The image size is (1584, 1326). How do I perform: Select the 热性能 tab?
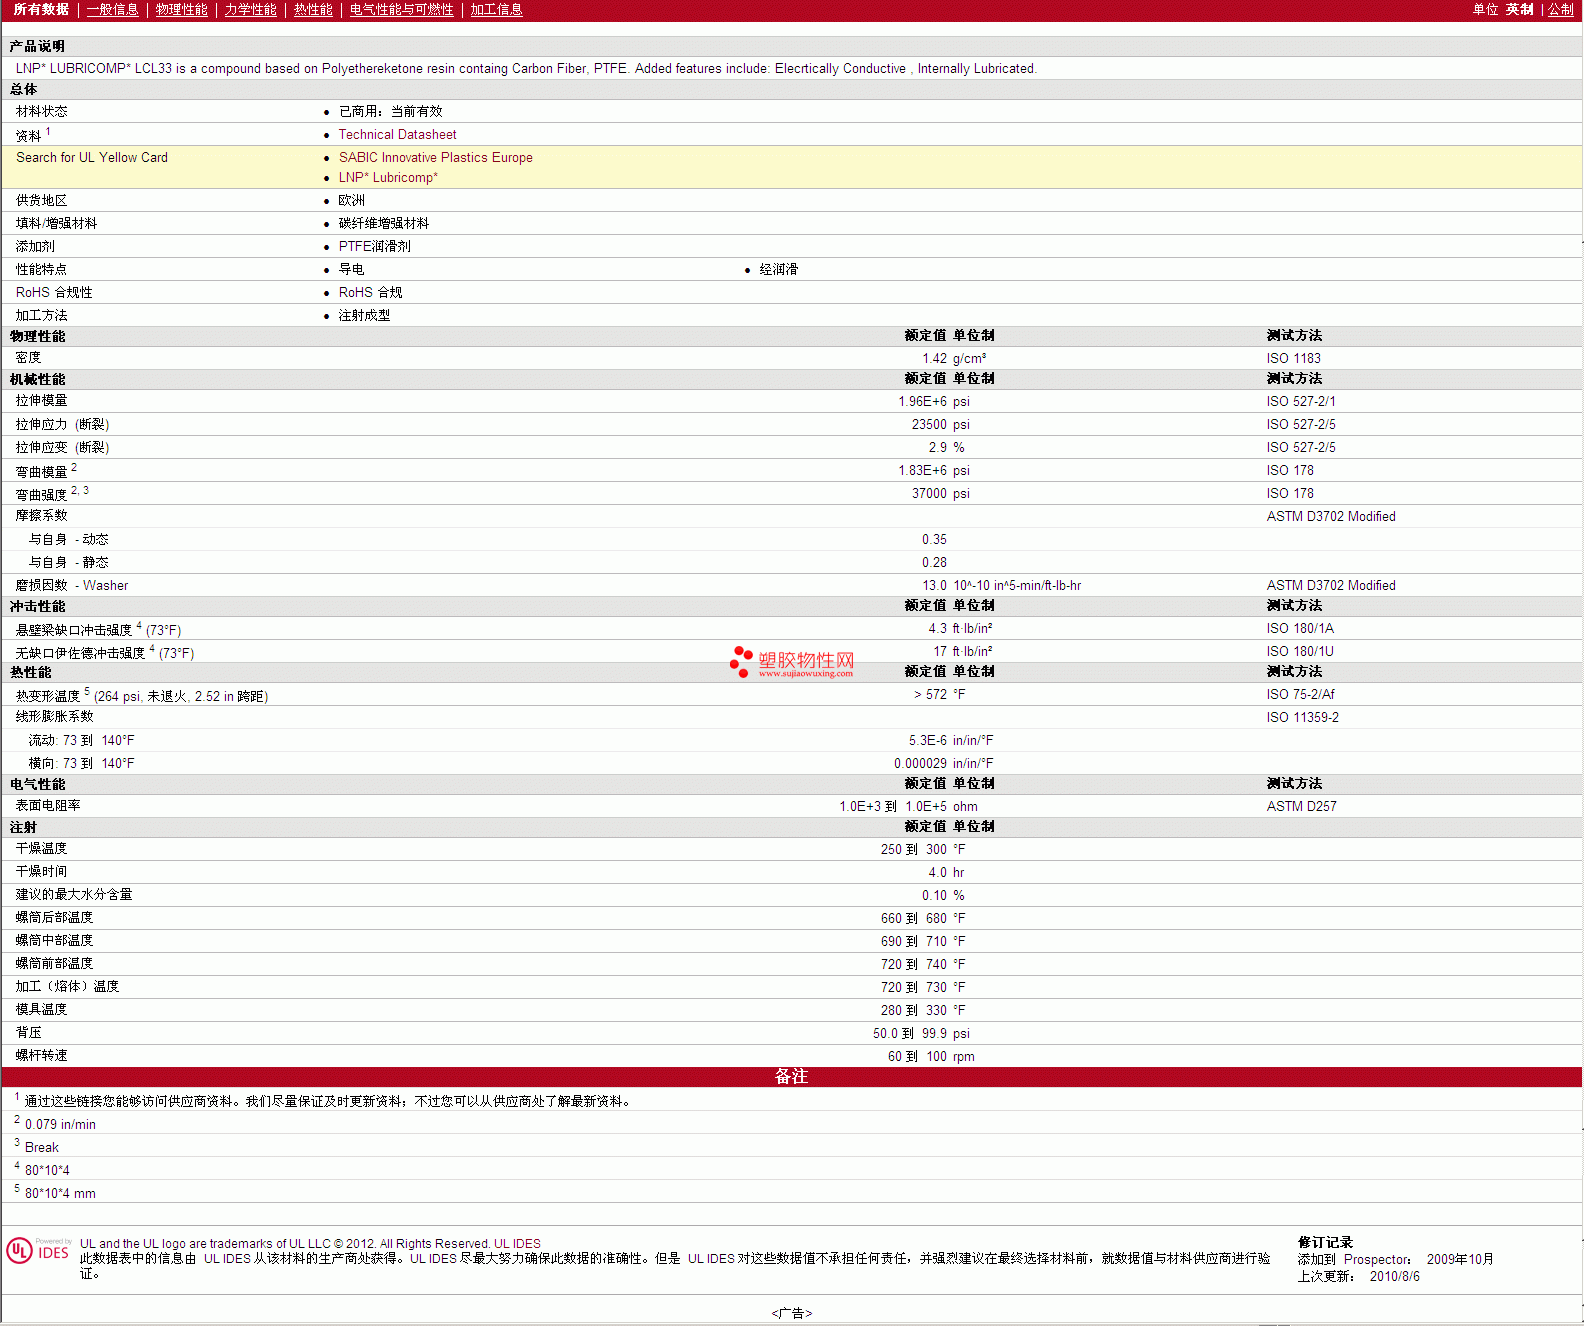click(313, 10)
